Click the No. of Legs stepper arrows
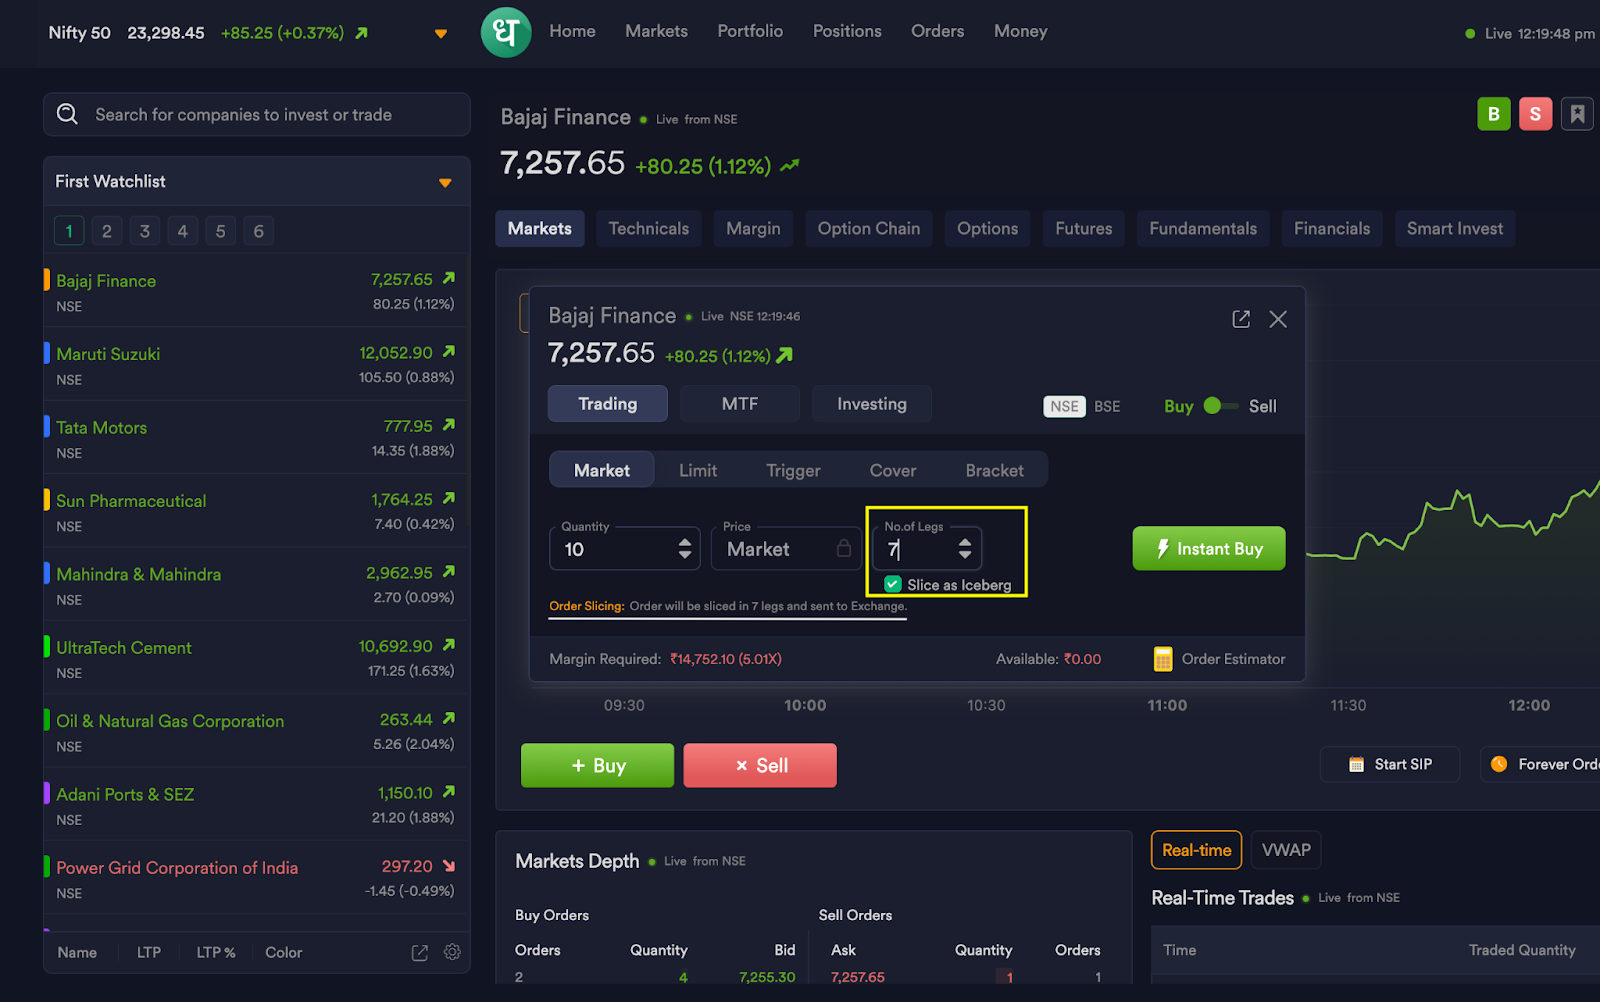 click(965, 548)
